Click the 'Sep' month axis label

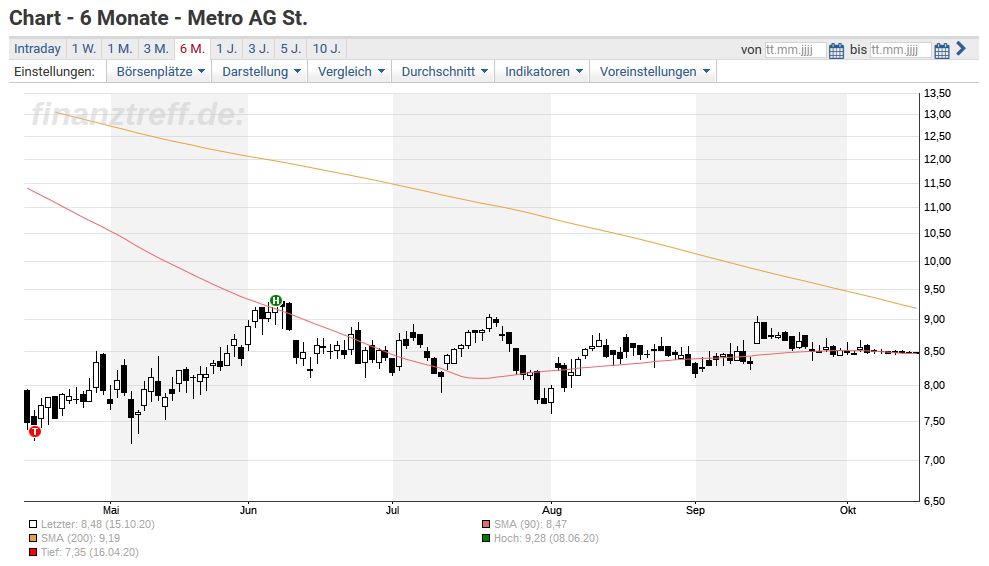click(695, 510)
